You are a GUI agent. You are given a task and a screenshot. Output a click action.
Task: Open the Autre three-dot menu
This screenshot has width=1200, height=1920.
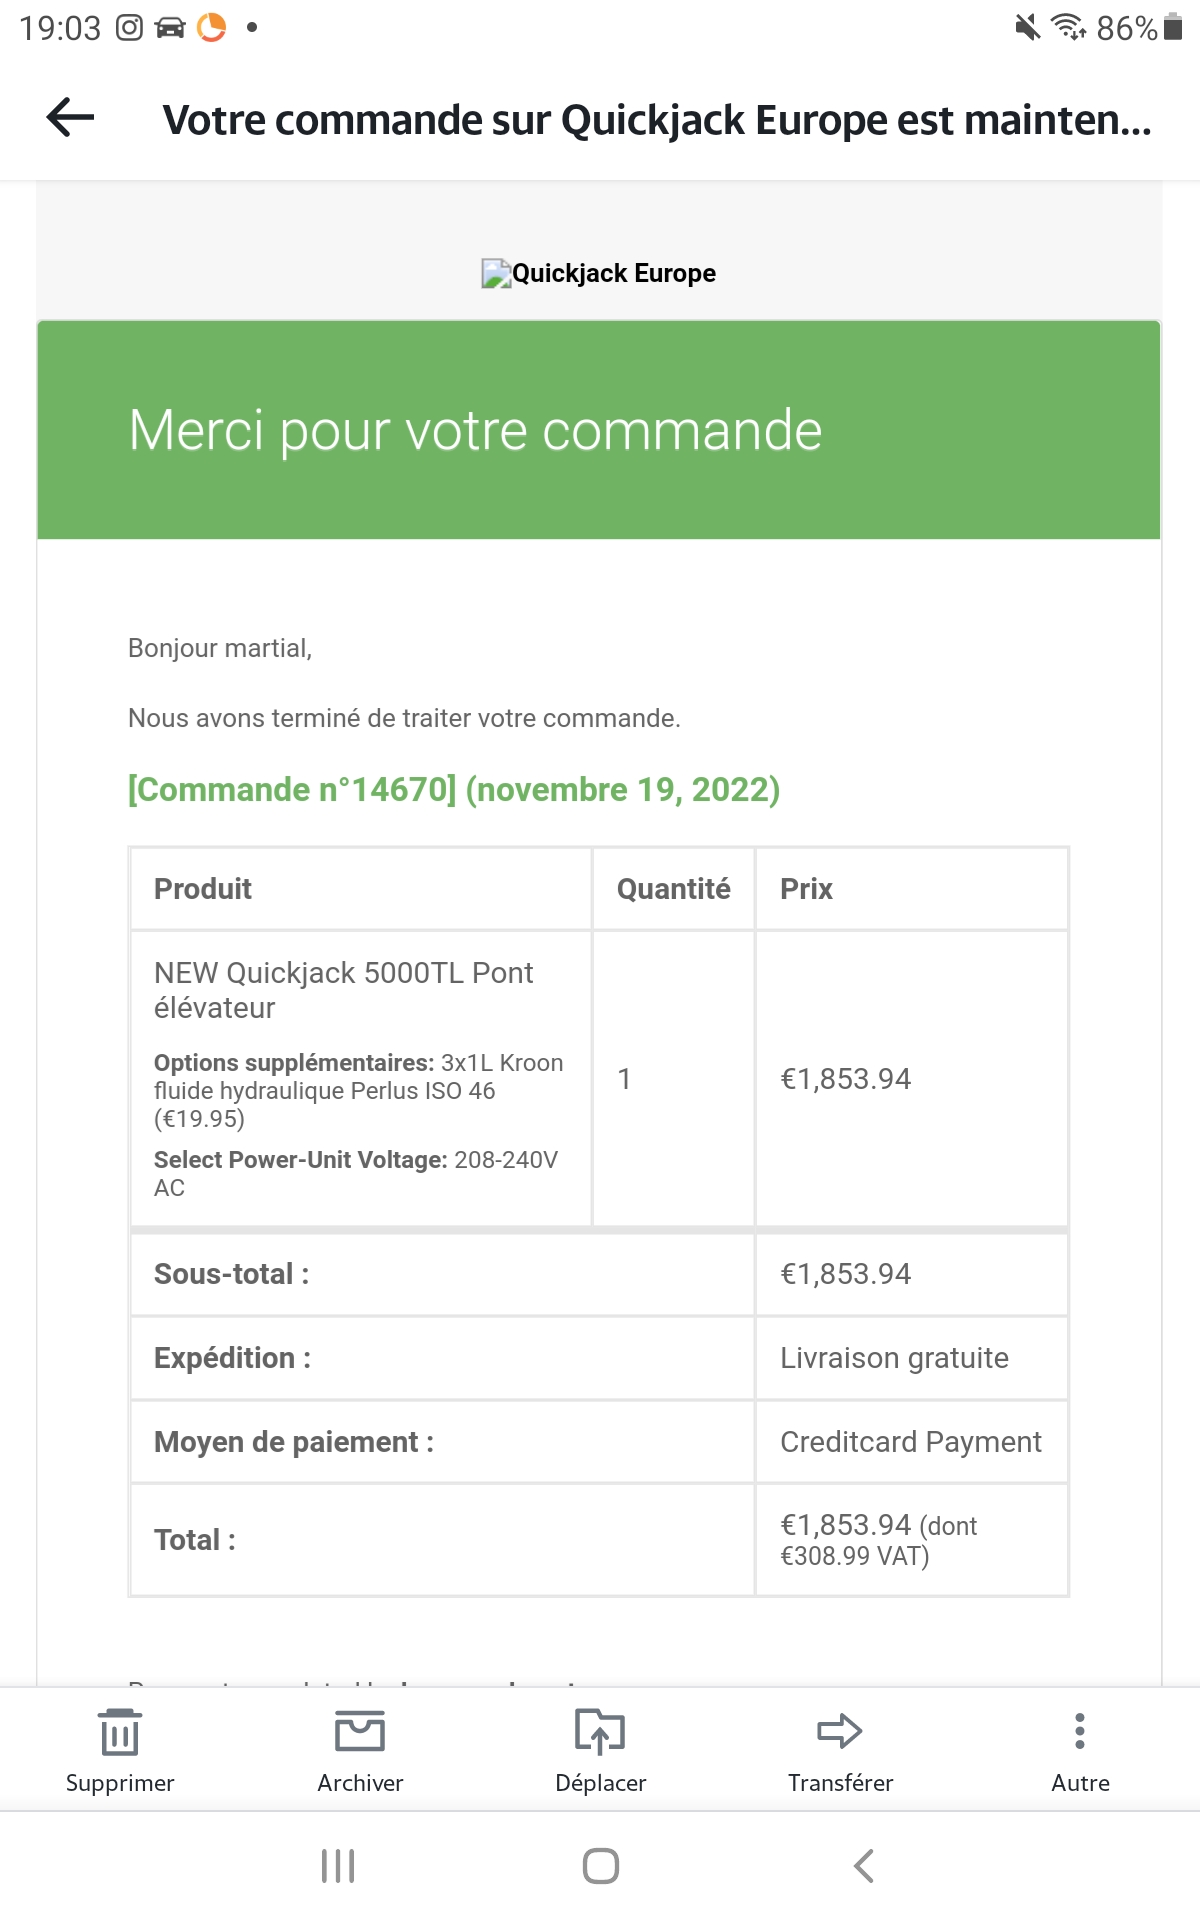(x=1080, y=1751)
